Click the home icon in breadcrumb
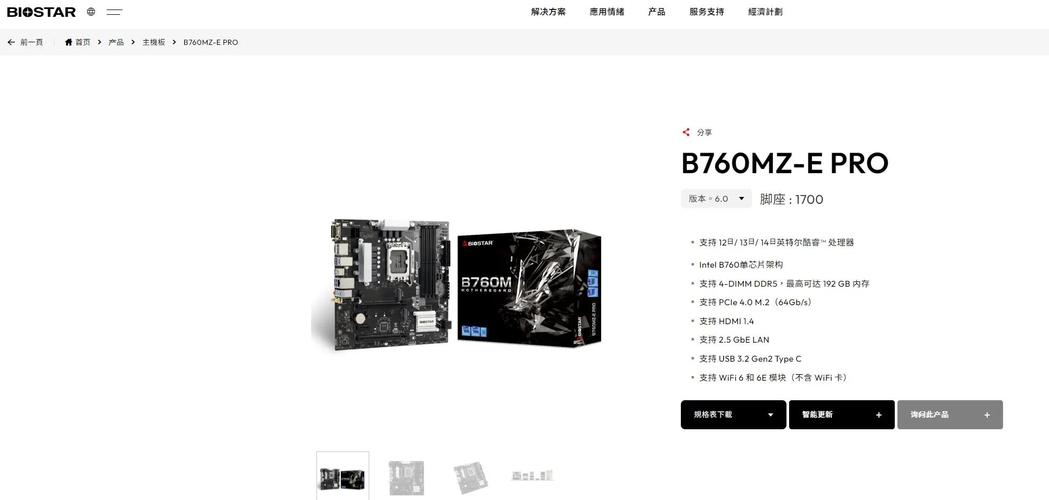 click(68, 42)
